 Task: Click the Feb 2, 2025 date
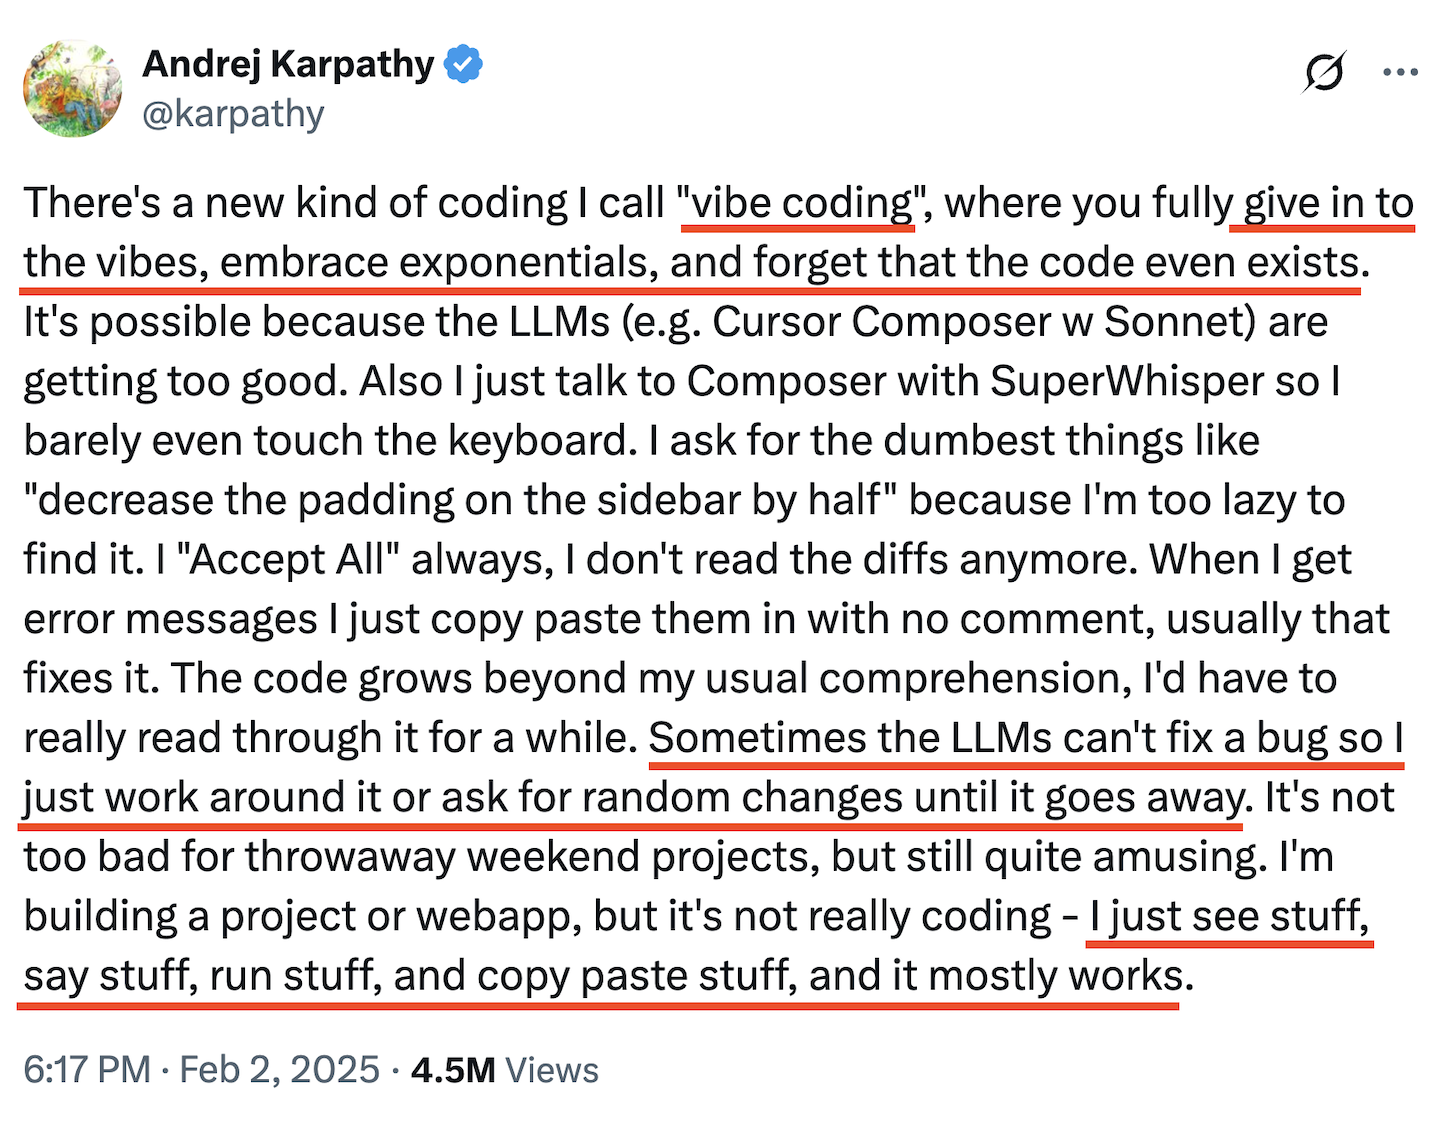[x=279, y=1070]
